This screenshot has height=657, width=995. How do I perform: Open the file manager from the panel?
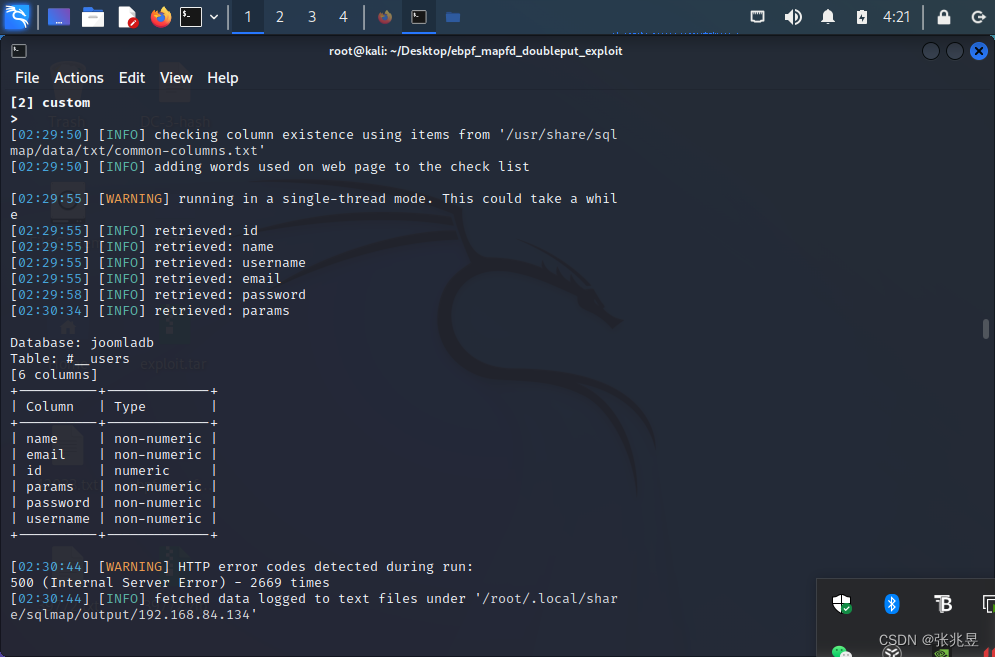click(92, 16)
